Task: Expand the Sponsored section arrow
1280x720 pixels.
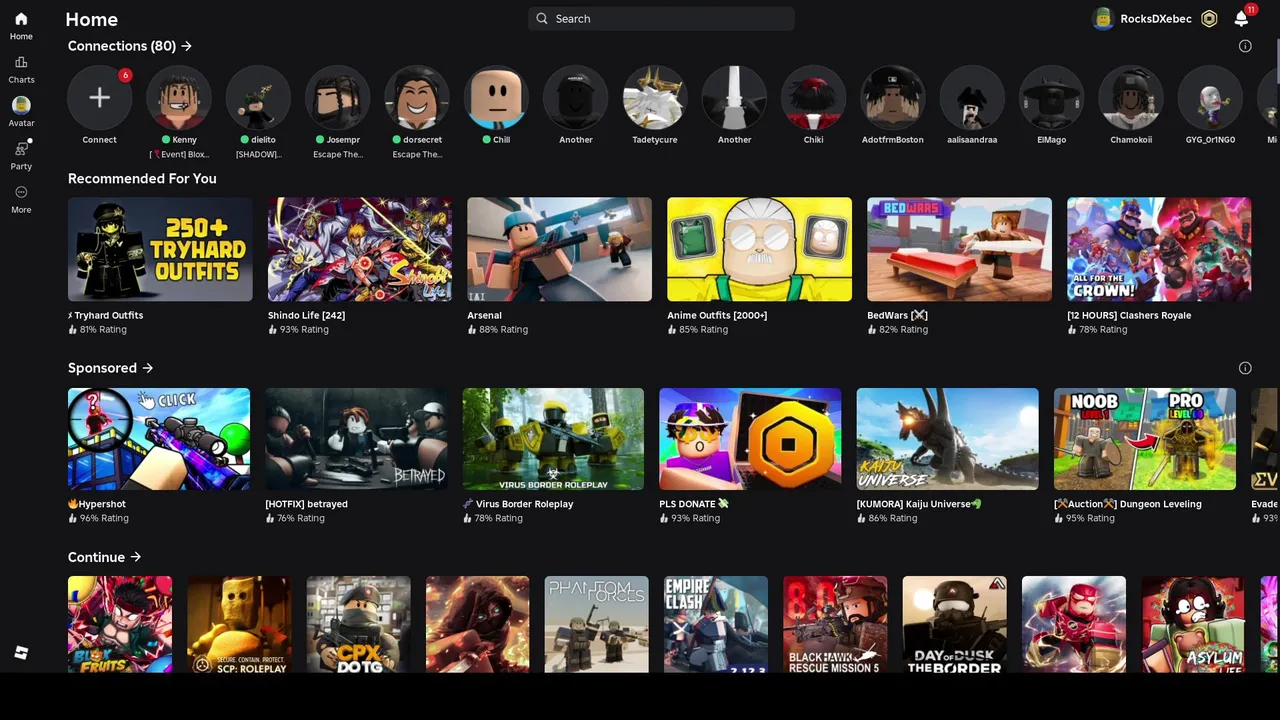Action: (x=148, y=368)
